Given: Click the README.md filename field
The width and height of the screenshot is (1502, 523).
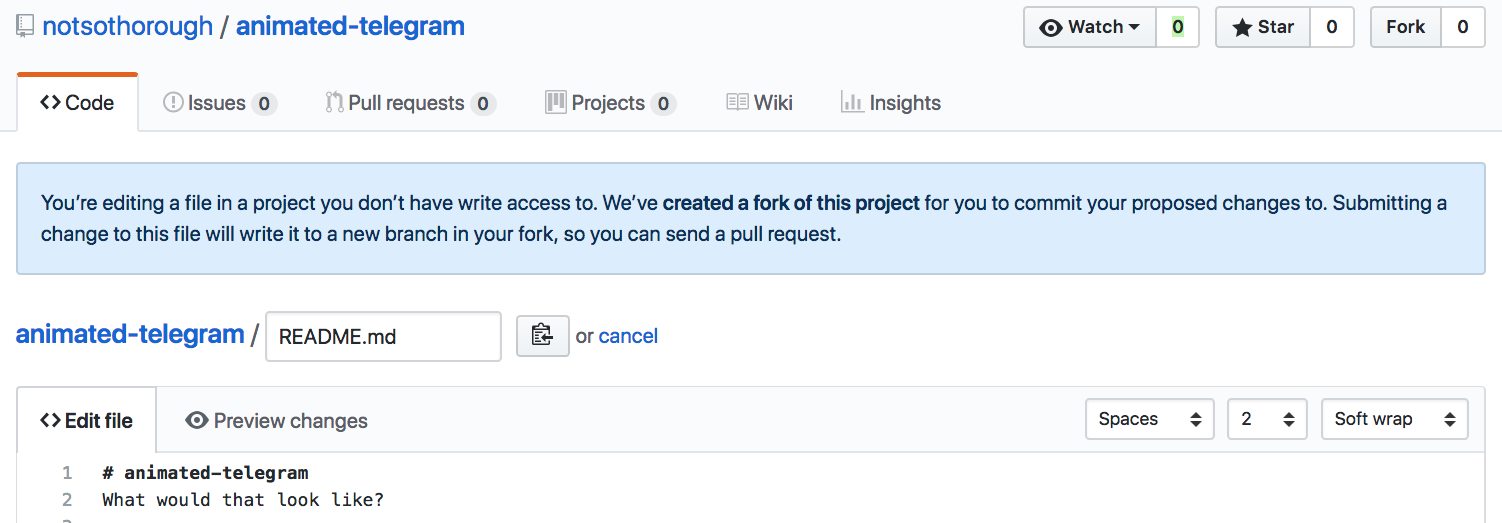Looking at the screenshot, I should click(383, 336).
